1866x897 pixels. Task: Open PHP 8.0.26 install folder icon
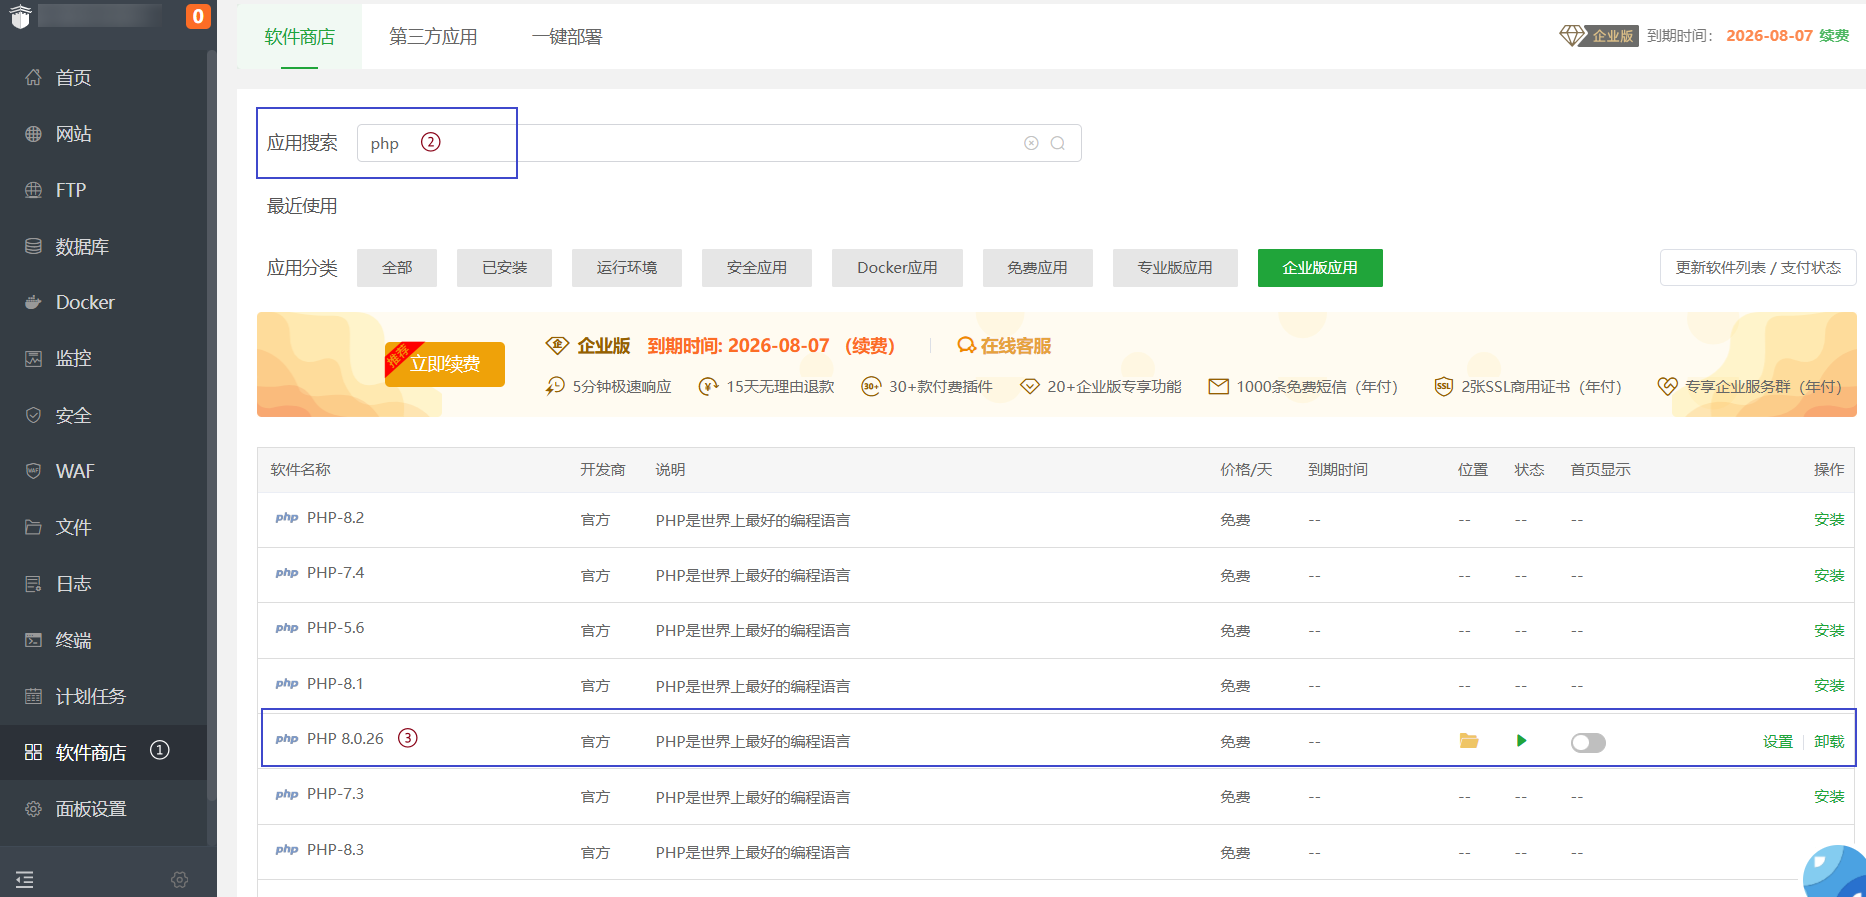click(1468, 741)
